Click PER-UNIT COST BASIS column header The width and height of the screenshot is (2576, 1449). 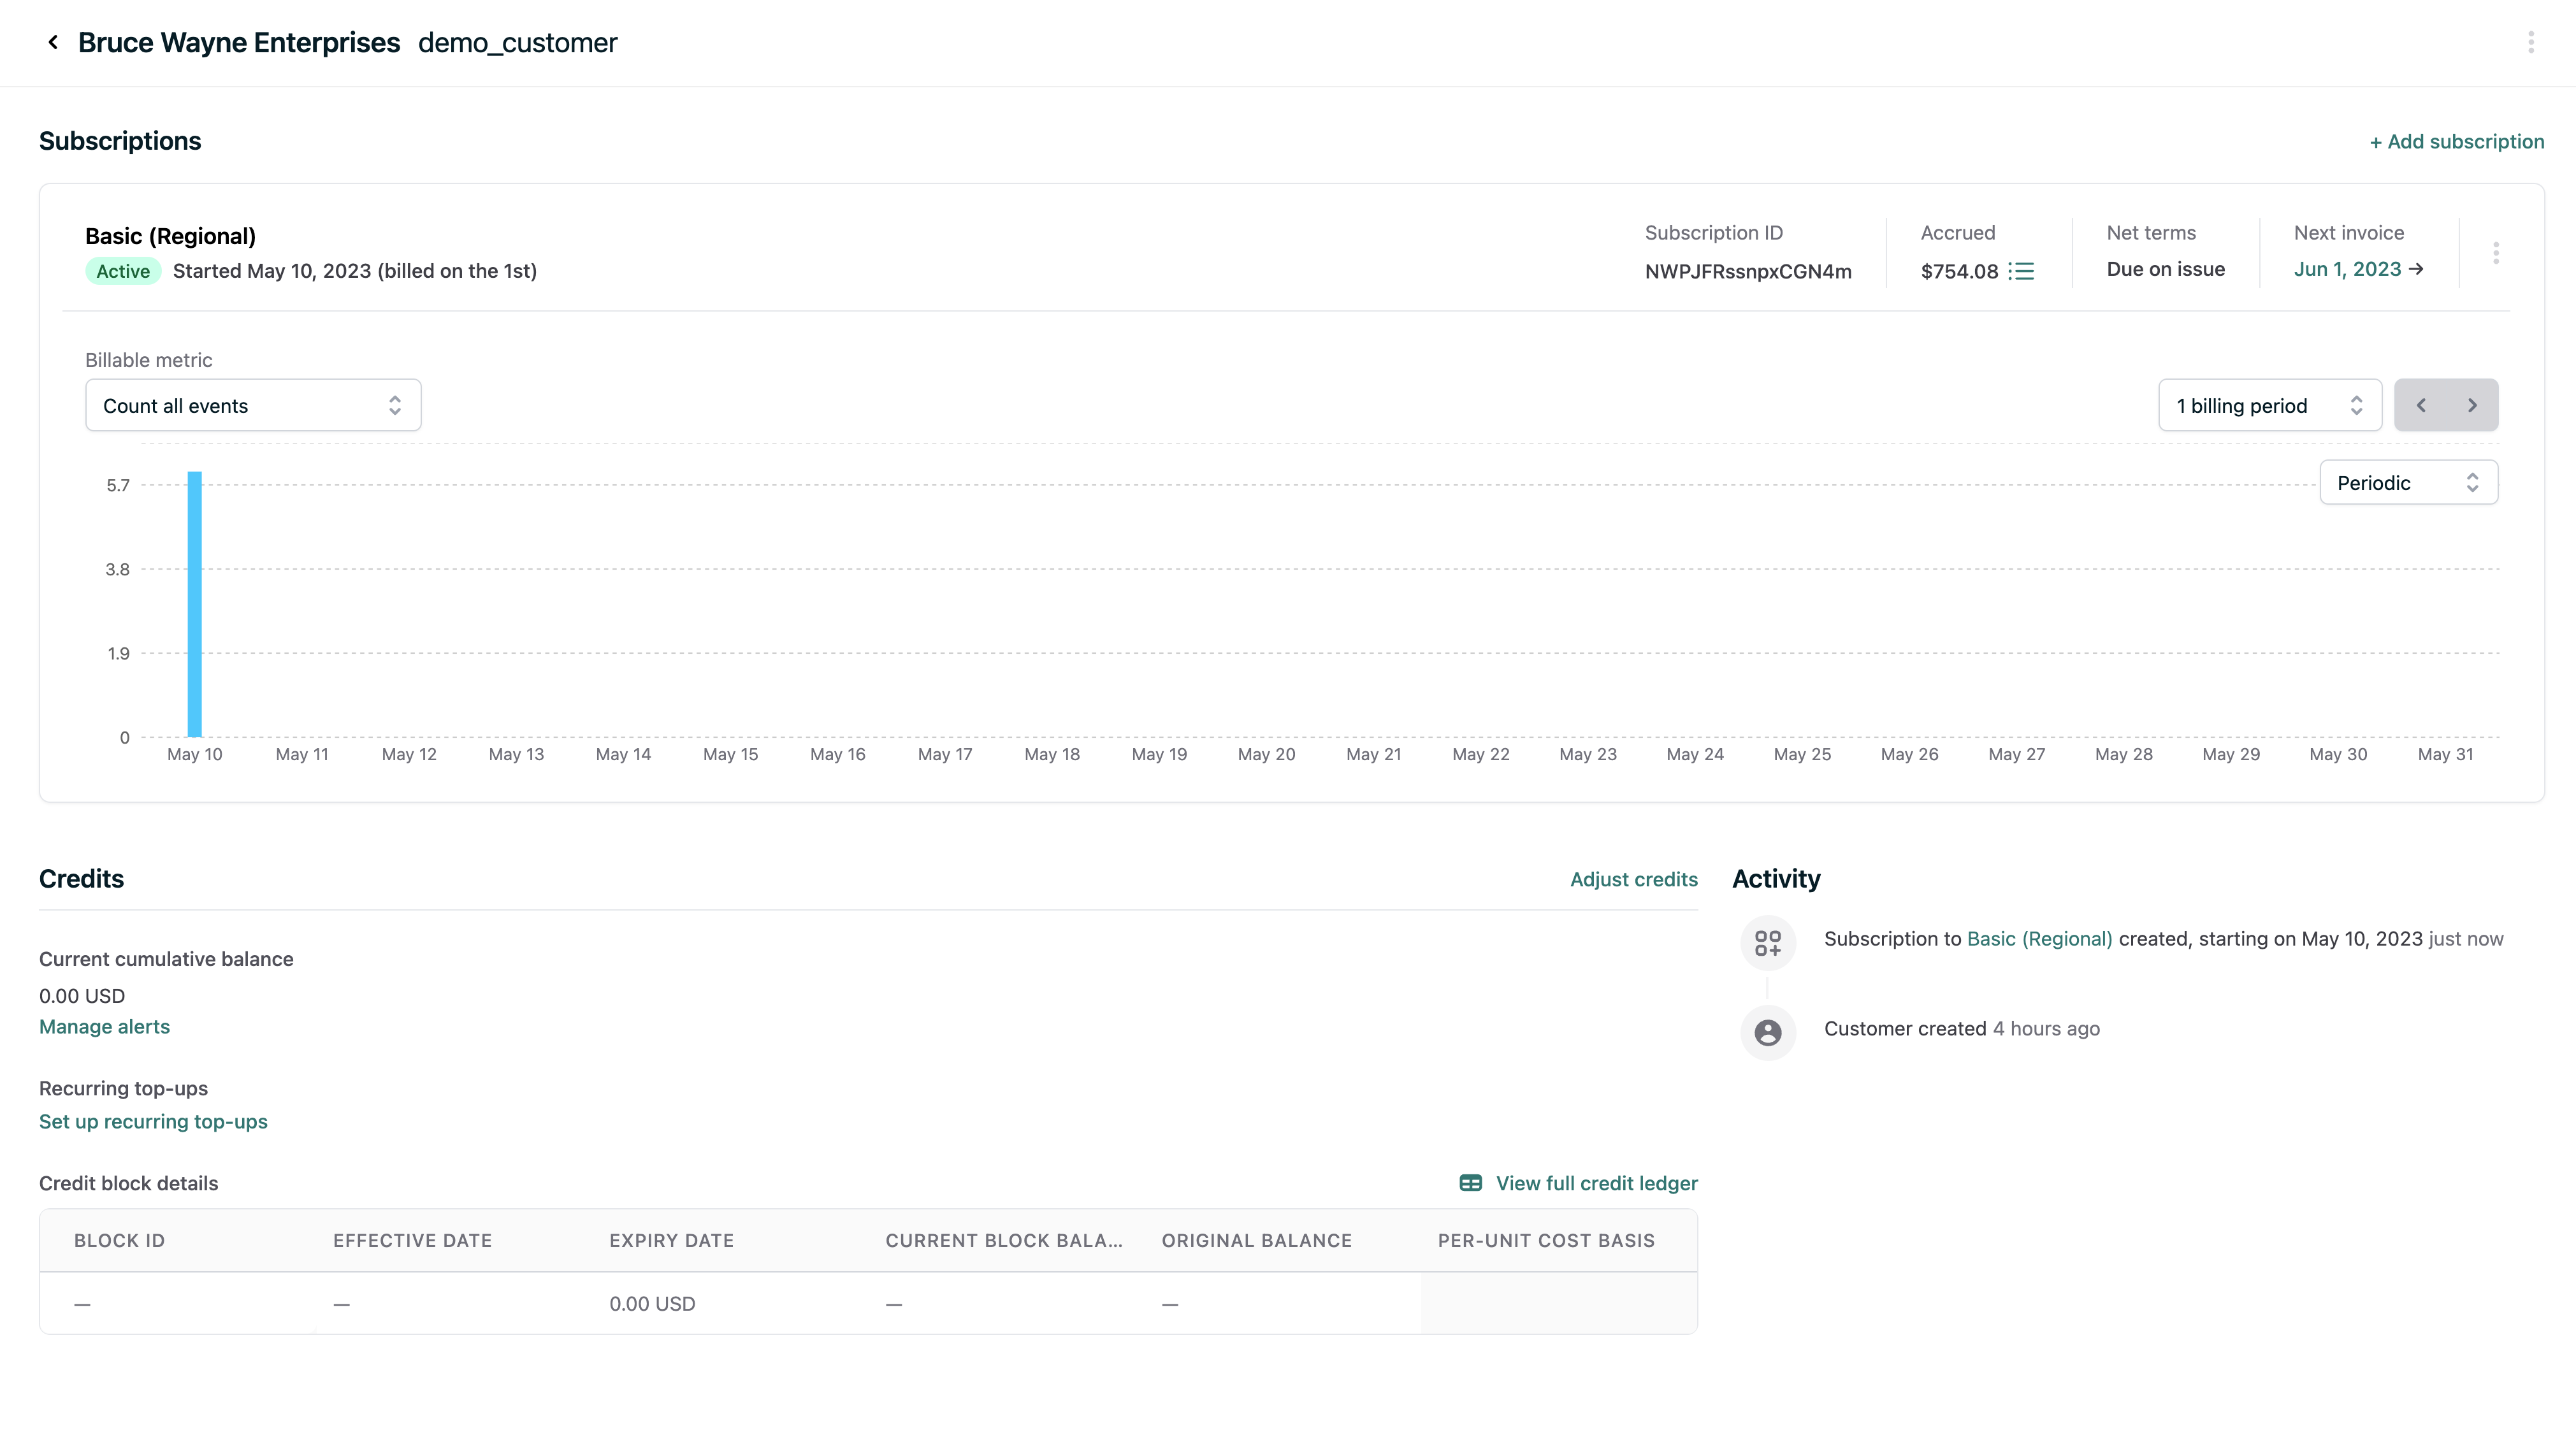(1546, 1240)
